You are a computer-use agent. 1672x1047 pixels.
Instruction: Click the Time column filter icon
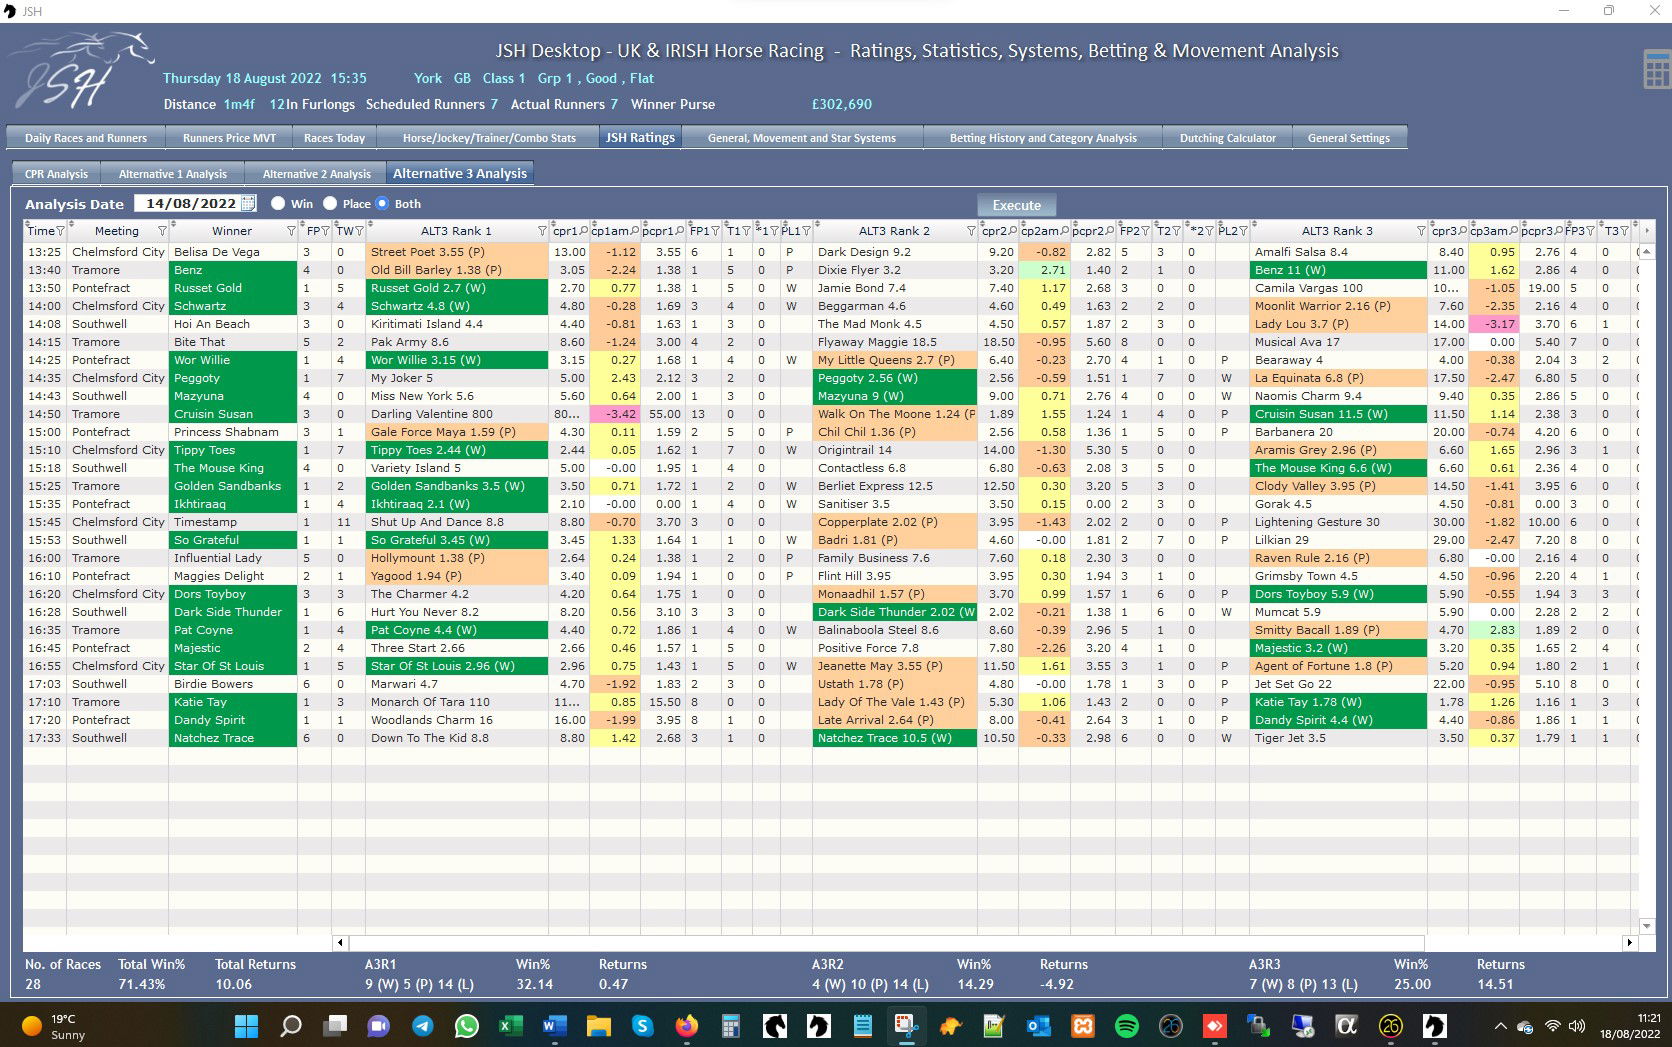(60, 231)
